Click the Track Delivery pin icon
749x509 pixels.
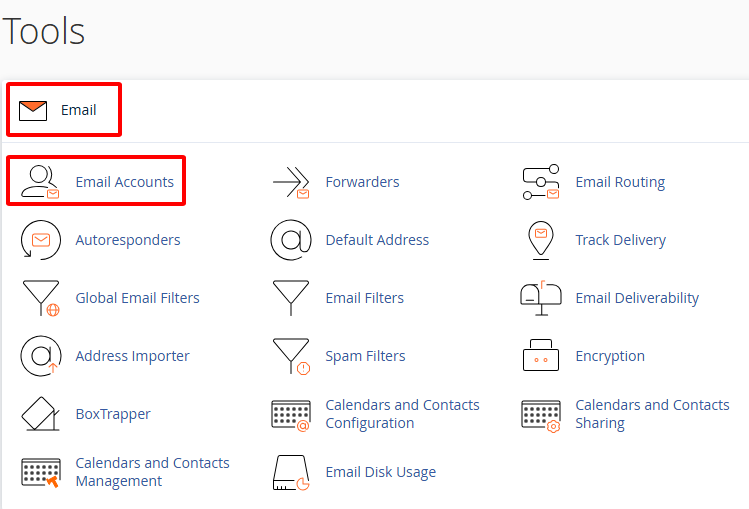(x=541, y=240)
